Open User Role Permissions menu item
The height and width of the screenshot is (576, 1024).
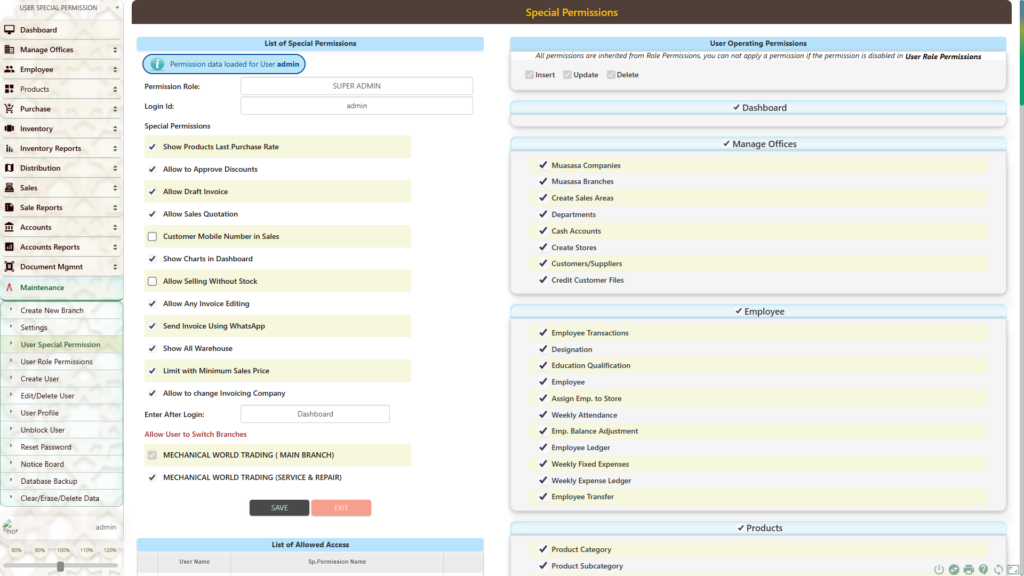tap(56, 362)
